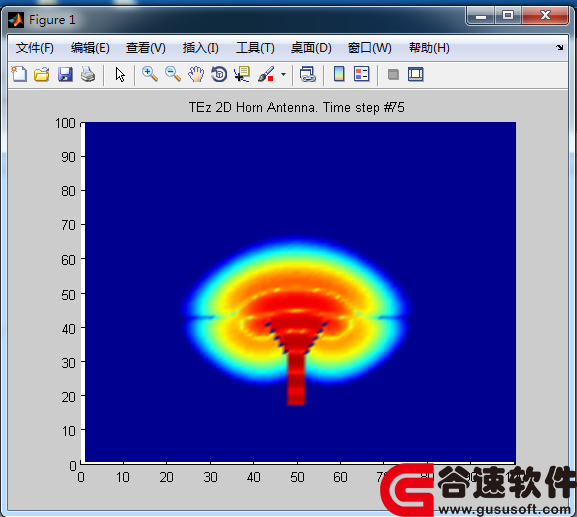Click the New Figure icon
This screenshot has width=577, height=517.
pyautogui.click(x=19, y=74)
